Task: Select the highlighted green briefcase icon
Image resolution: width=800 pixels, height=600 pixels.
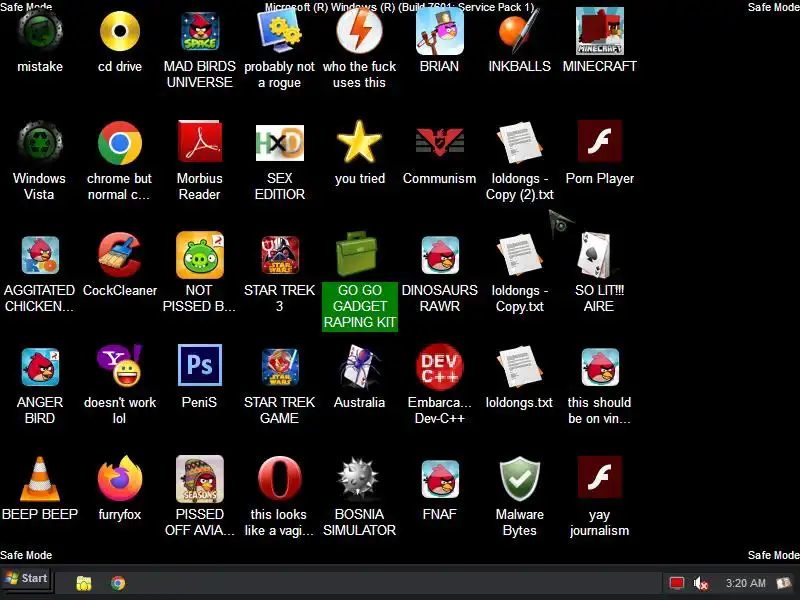Action: (357, 254)
